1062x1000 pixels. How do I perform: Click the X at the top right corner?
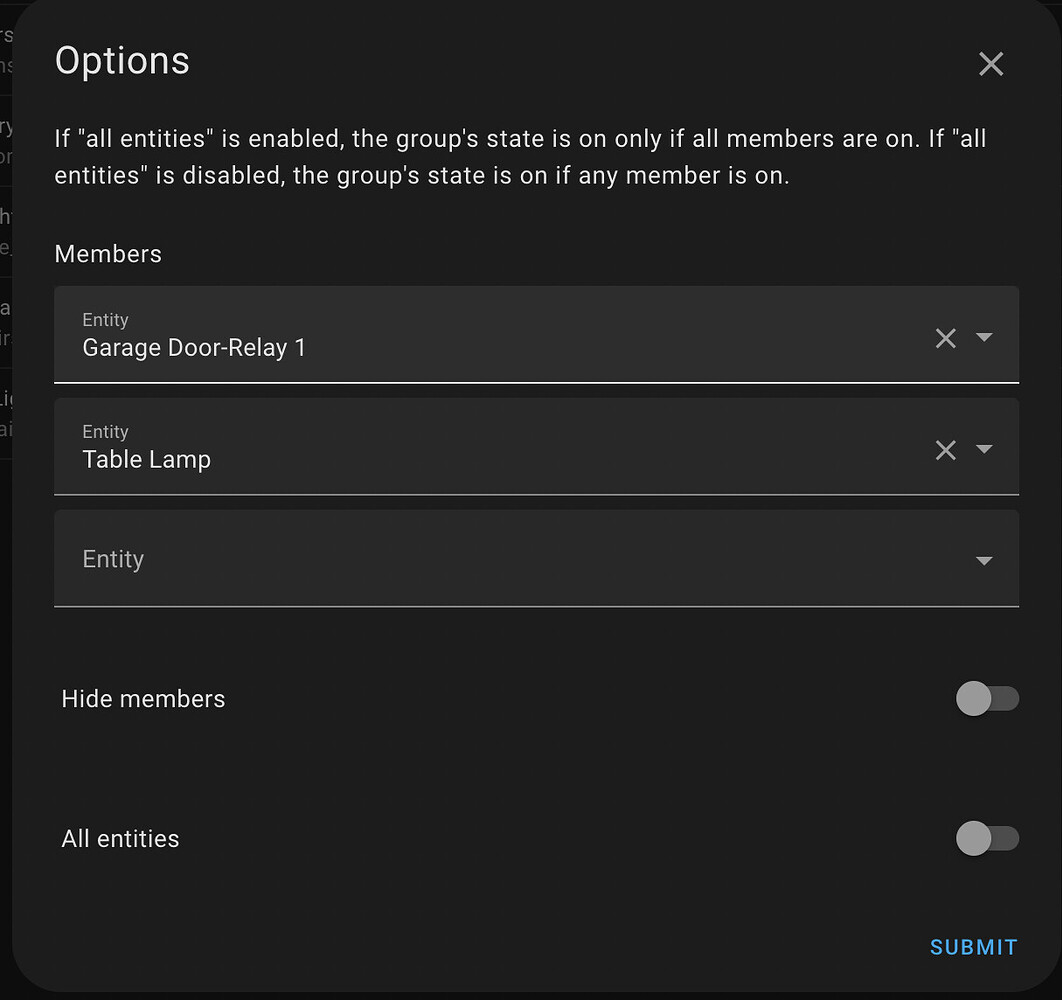point(990,63)
